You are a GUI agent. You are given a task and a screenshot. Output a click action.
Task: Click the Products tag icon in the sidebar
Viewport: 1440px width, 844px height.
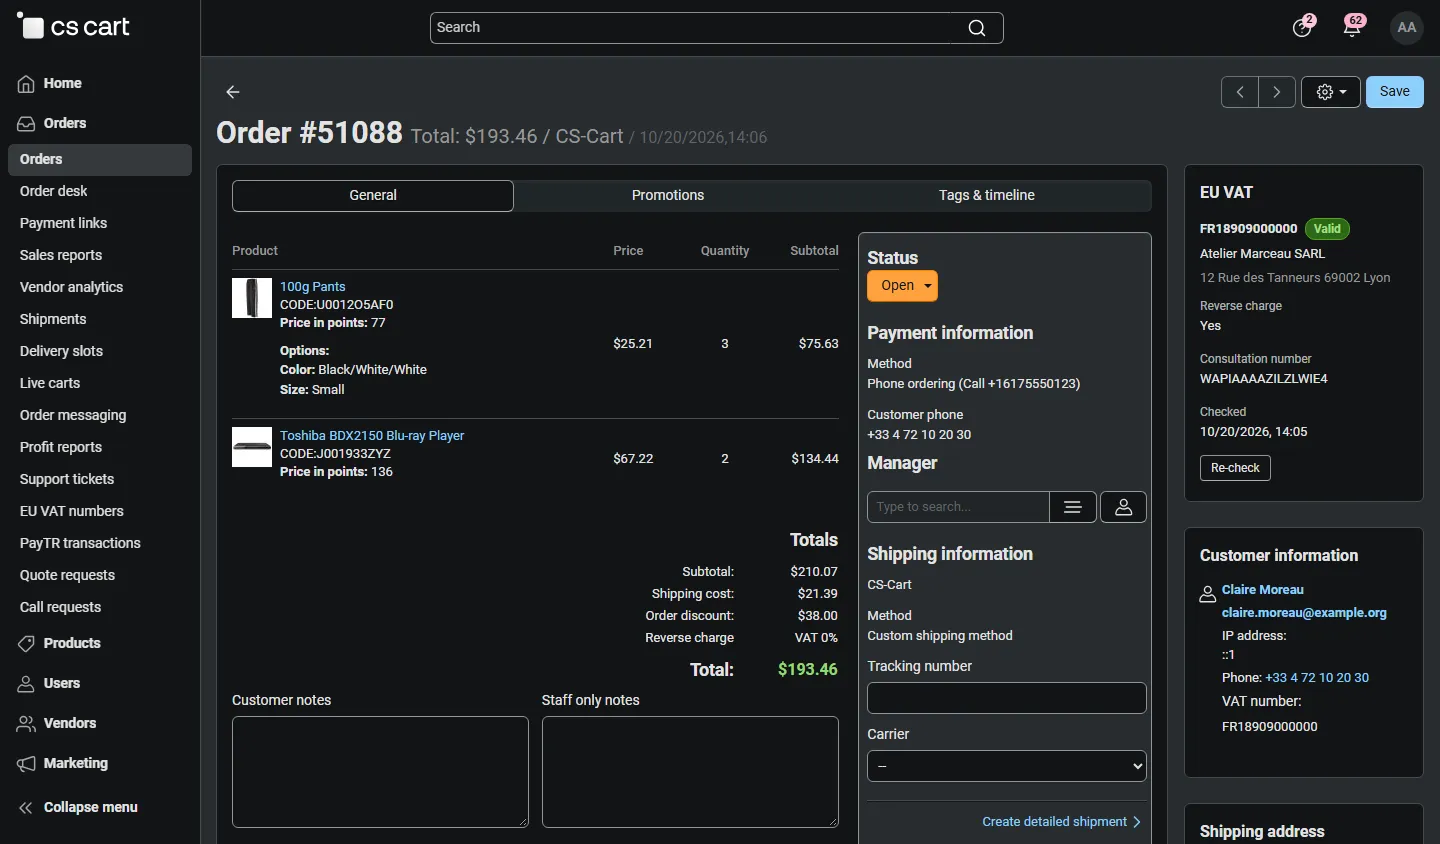pos(26,644)
